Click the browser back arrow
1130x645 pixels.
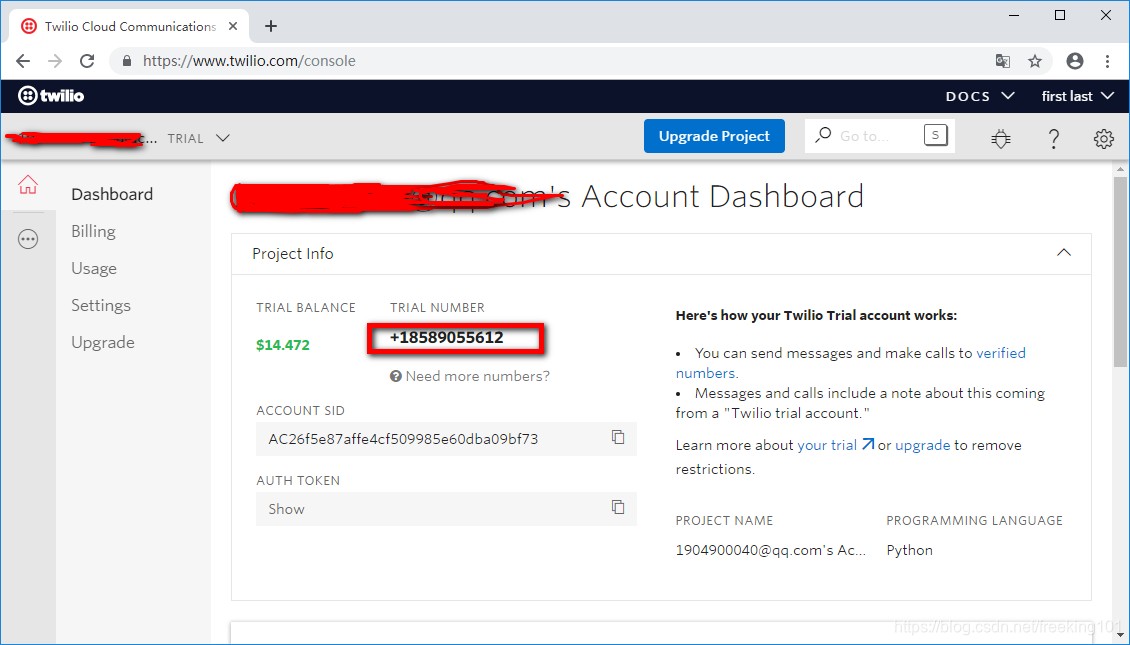(x=23, y=61)
